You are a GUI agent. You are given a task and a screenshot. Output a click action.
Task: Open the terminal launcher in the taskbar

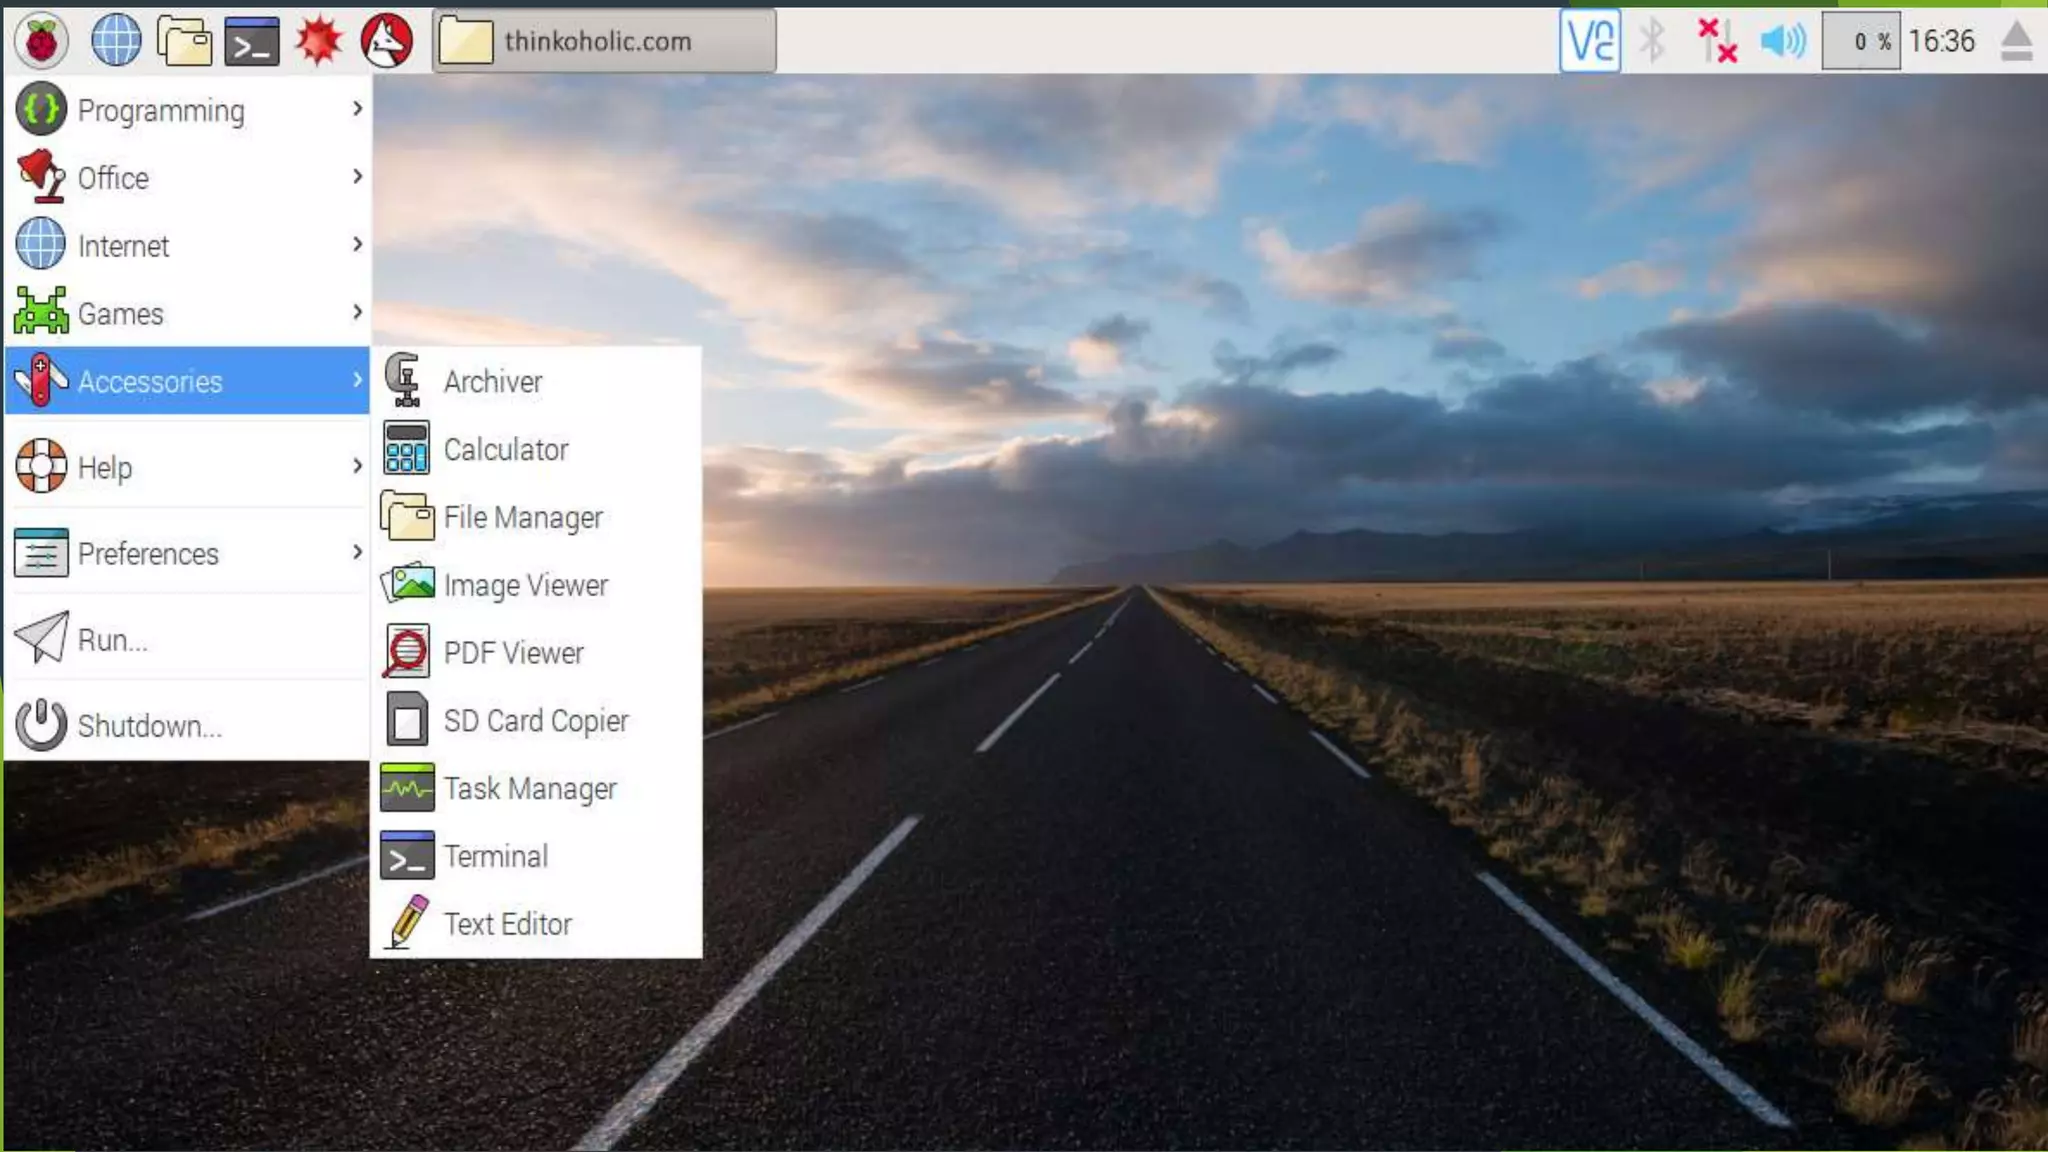coord(252,41)
